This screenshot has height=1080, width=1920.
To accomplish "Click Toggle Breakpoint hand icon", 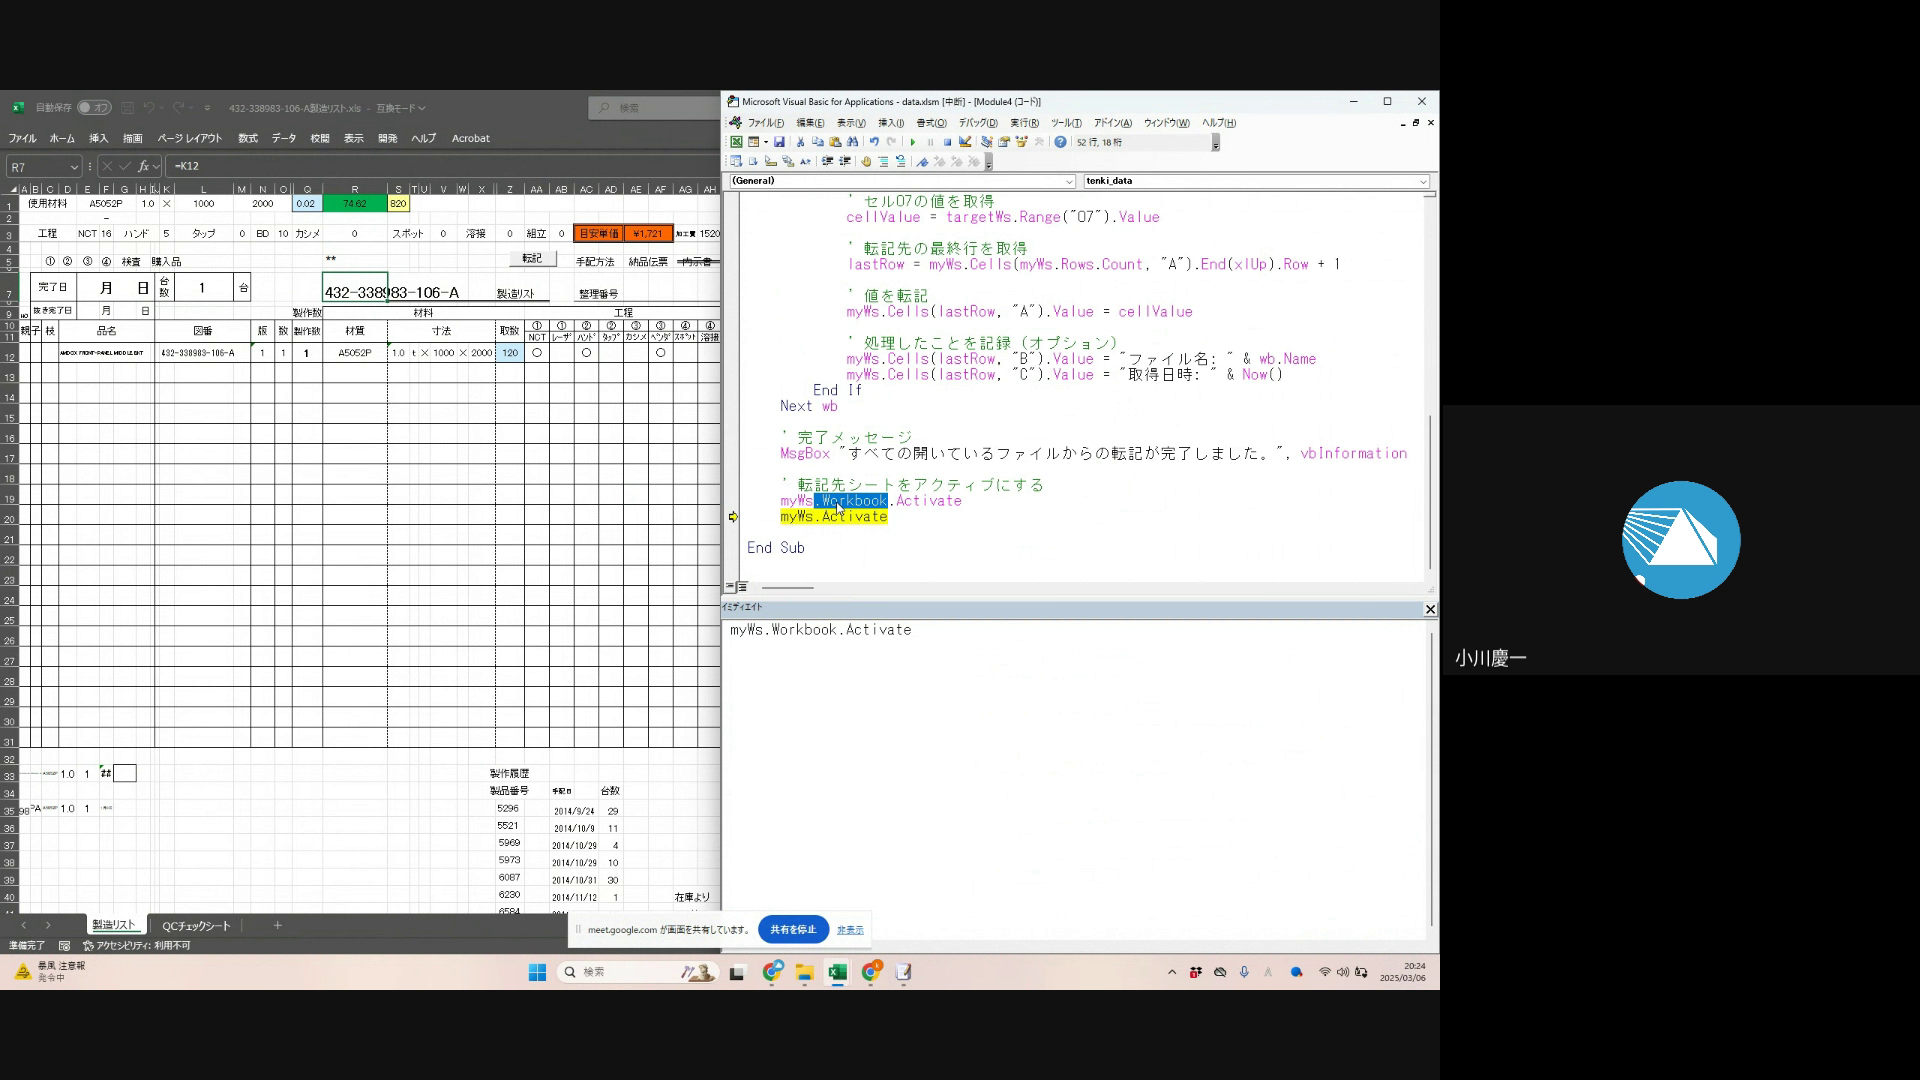I will [x=866, y=161].
